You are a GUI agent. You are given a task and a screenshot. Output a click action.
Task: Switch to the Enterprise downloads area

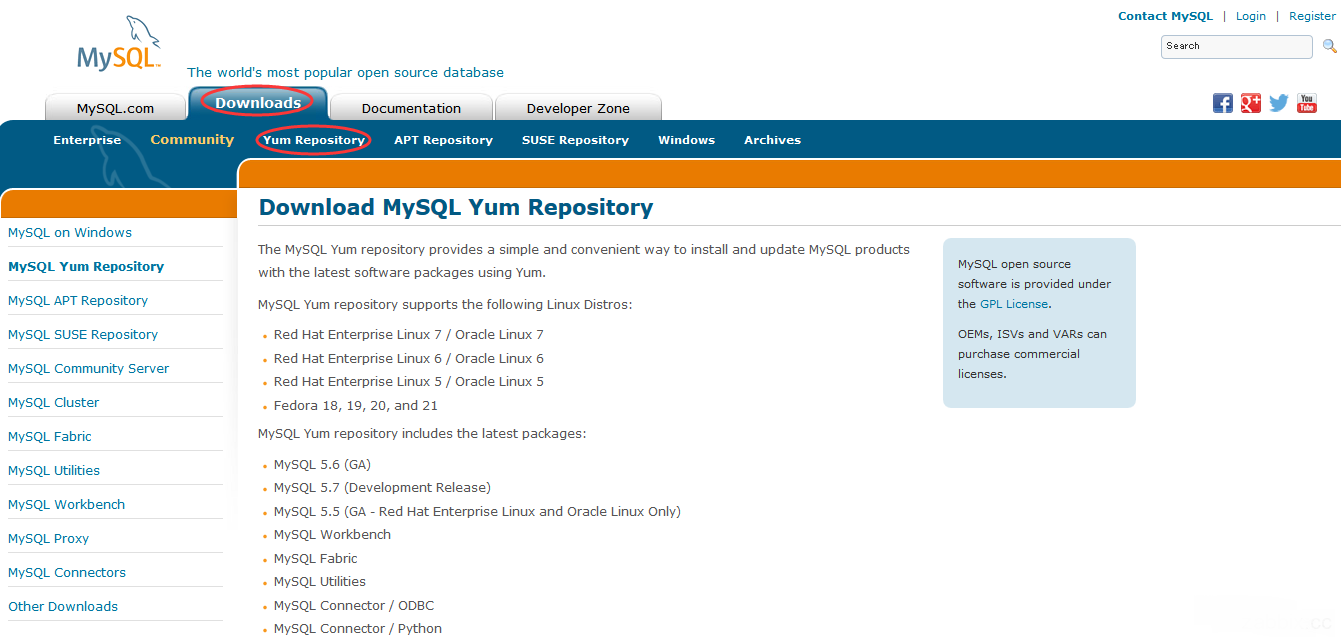pyautogui.click(x=87, y=140)
